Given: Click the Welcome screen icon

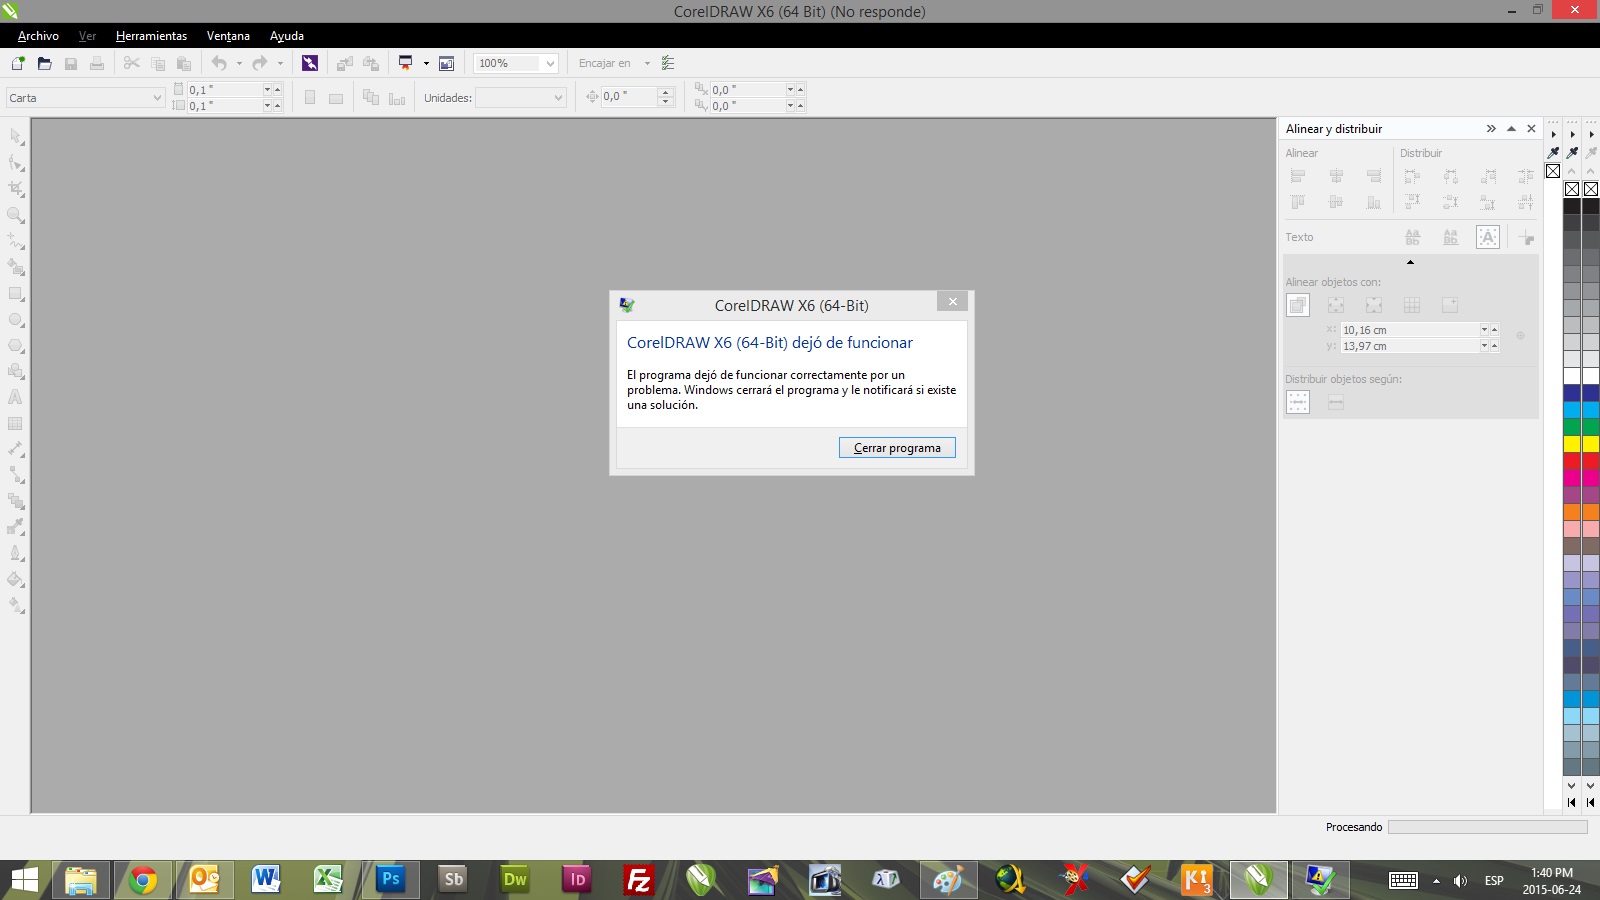Looking at the screenshot, I should (x=447, y=63).
